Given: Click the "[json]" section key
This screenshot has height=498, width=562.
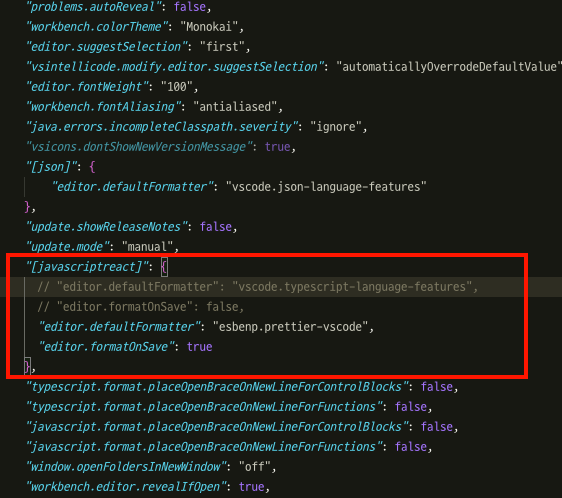Looking at the screenshot, I should point(51,167).
